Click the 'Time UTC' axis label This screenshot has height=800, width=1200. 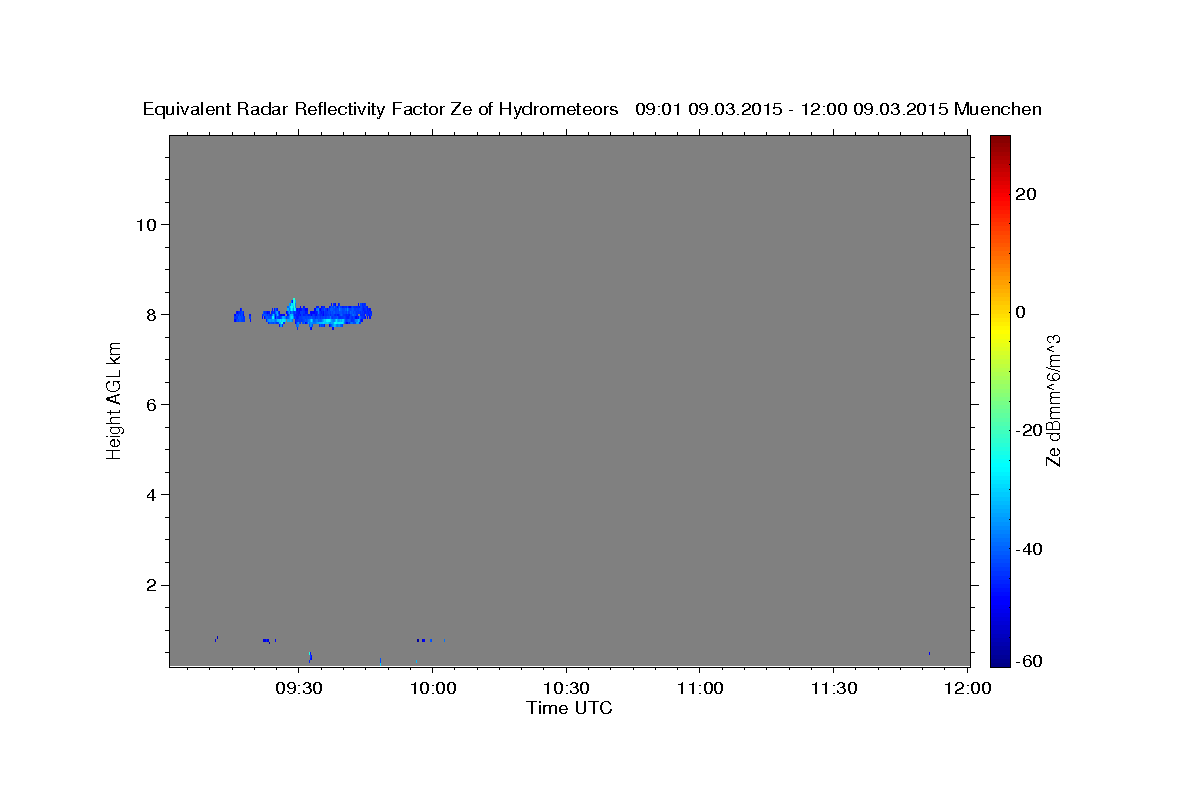[569, 708]
